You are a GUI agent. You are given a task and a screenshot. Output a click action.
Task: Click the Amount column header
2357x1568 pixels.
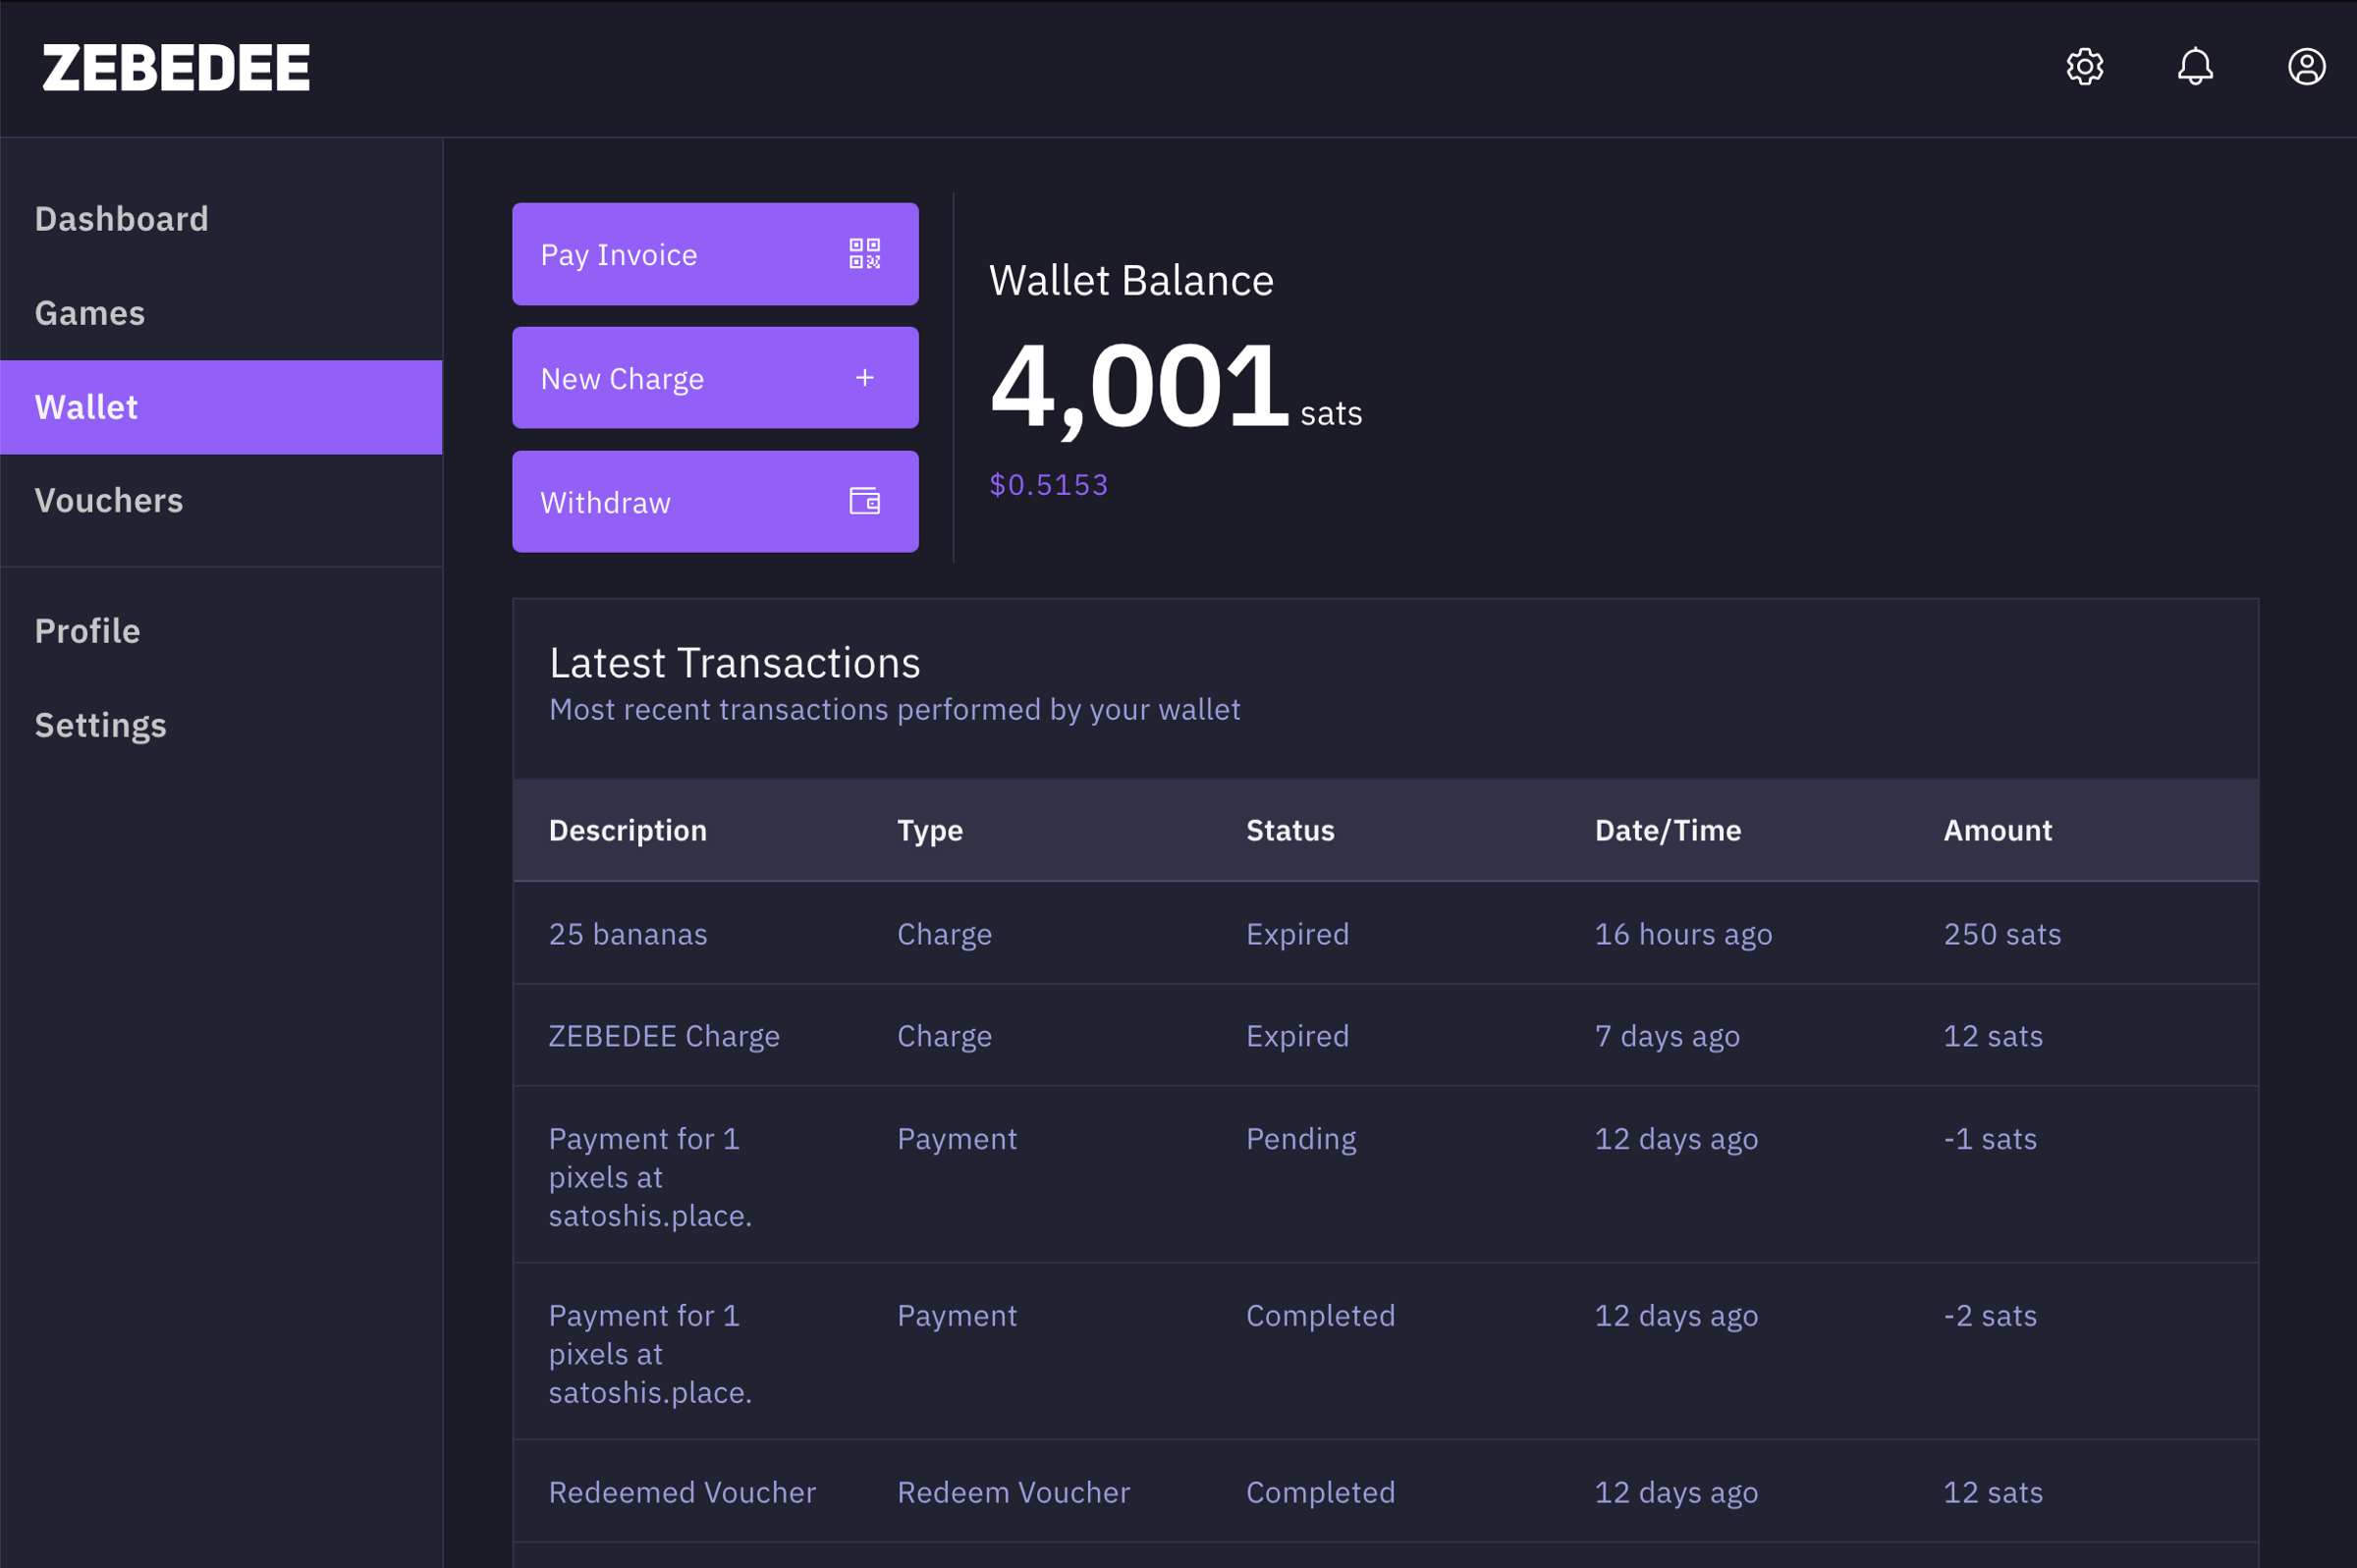point(1997,830)
